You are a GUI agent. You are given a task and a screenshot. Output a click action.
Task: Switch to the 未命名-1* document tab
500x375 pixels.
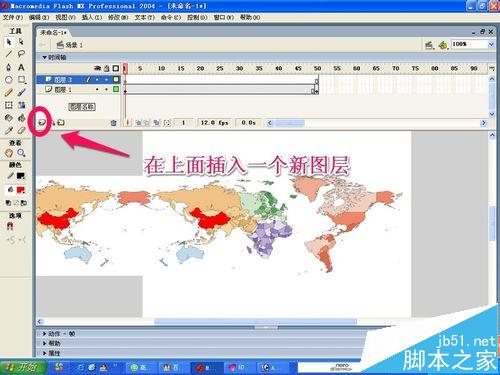[x=53, y=32]
